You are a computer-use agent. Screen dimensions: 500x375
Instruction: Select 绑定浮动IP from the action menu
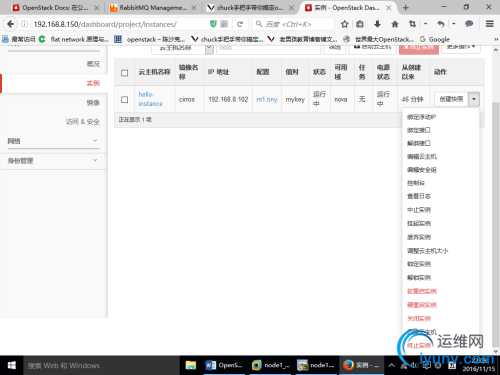[x=421, y=117]
